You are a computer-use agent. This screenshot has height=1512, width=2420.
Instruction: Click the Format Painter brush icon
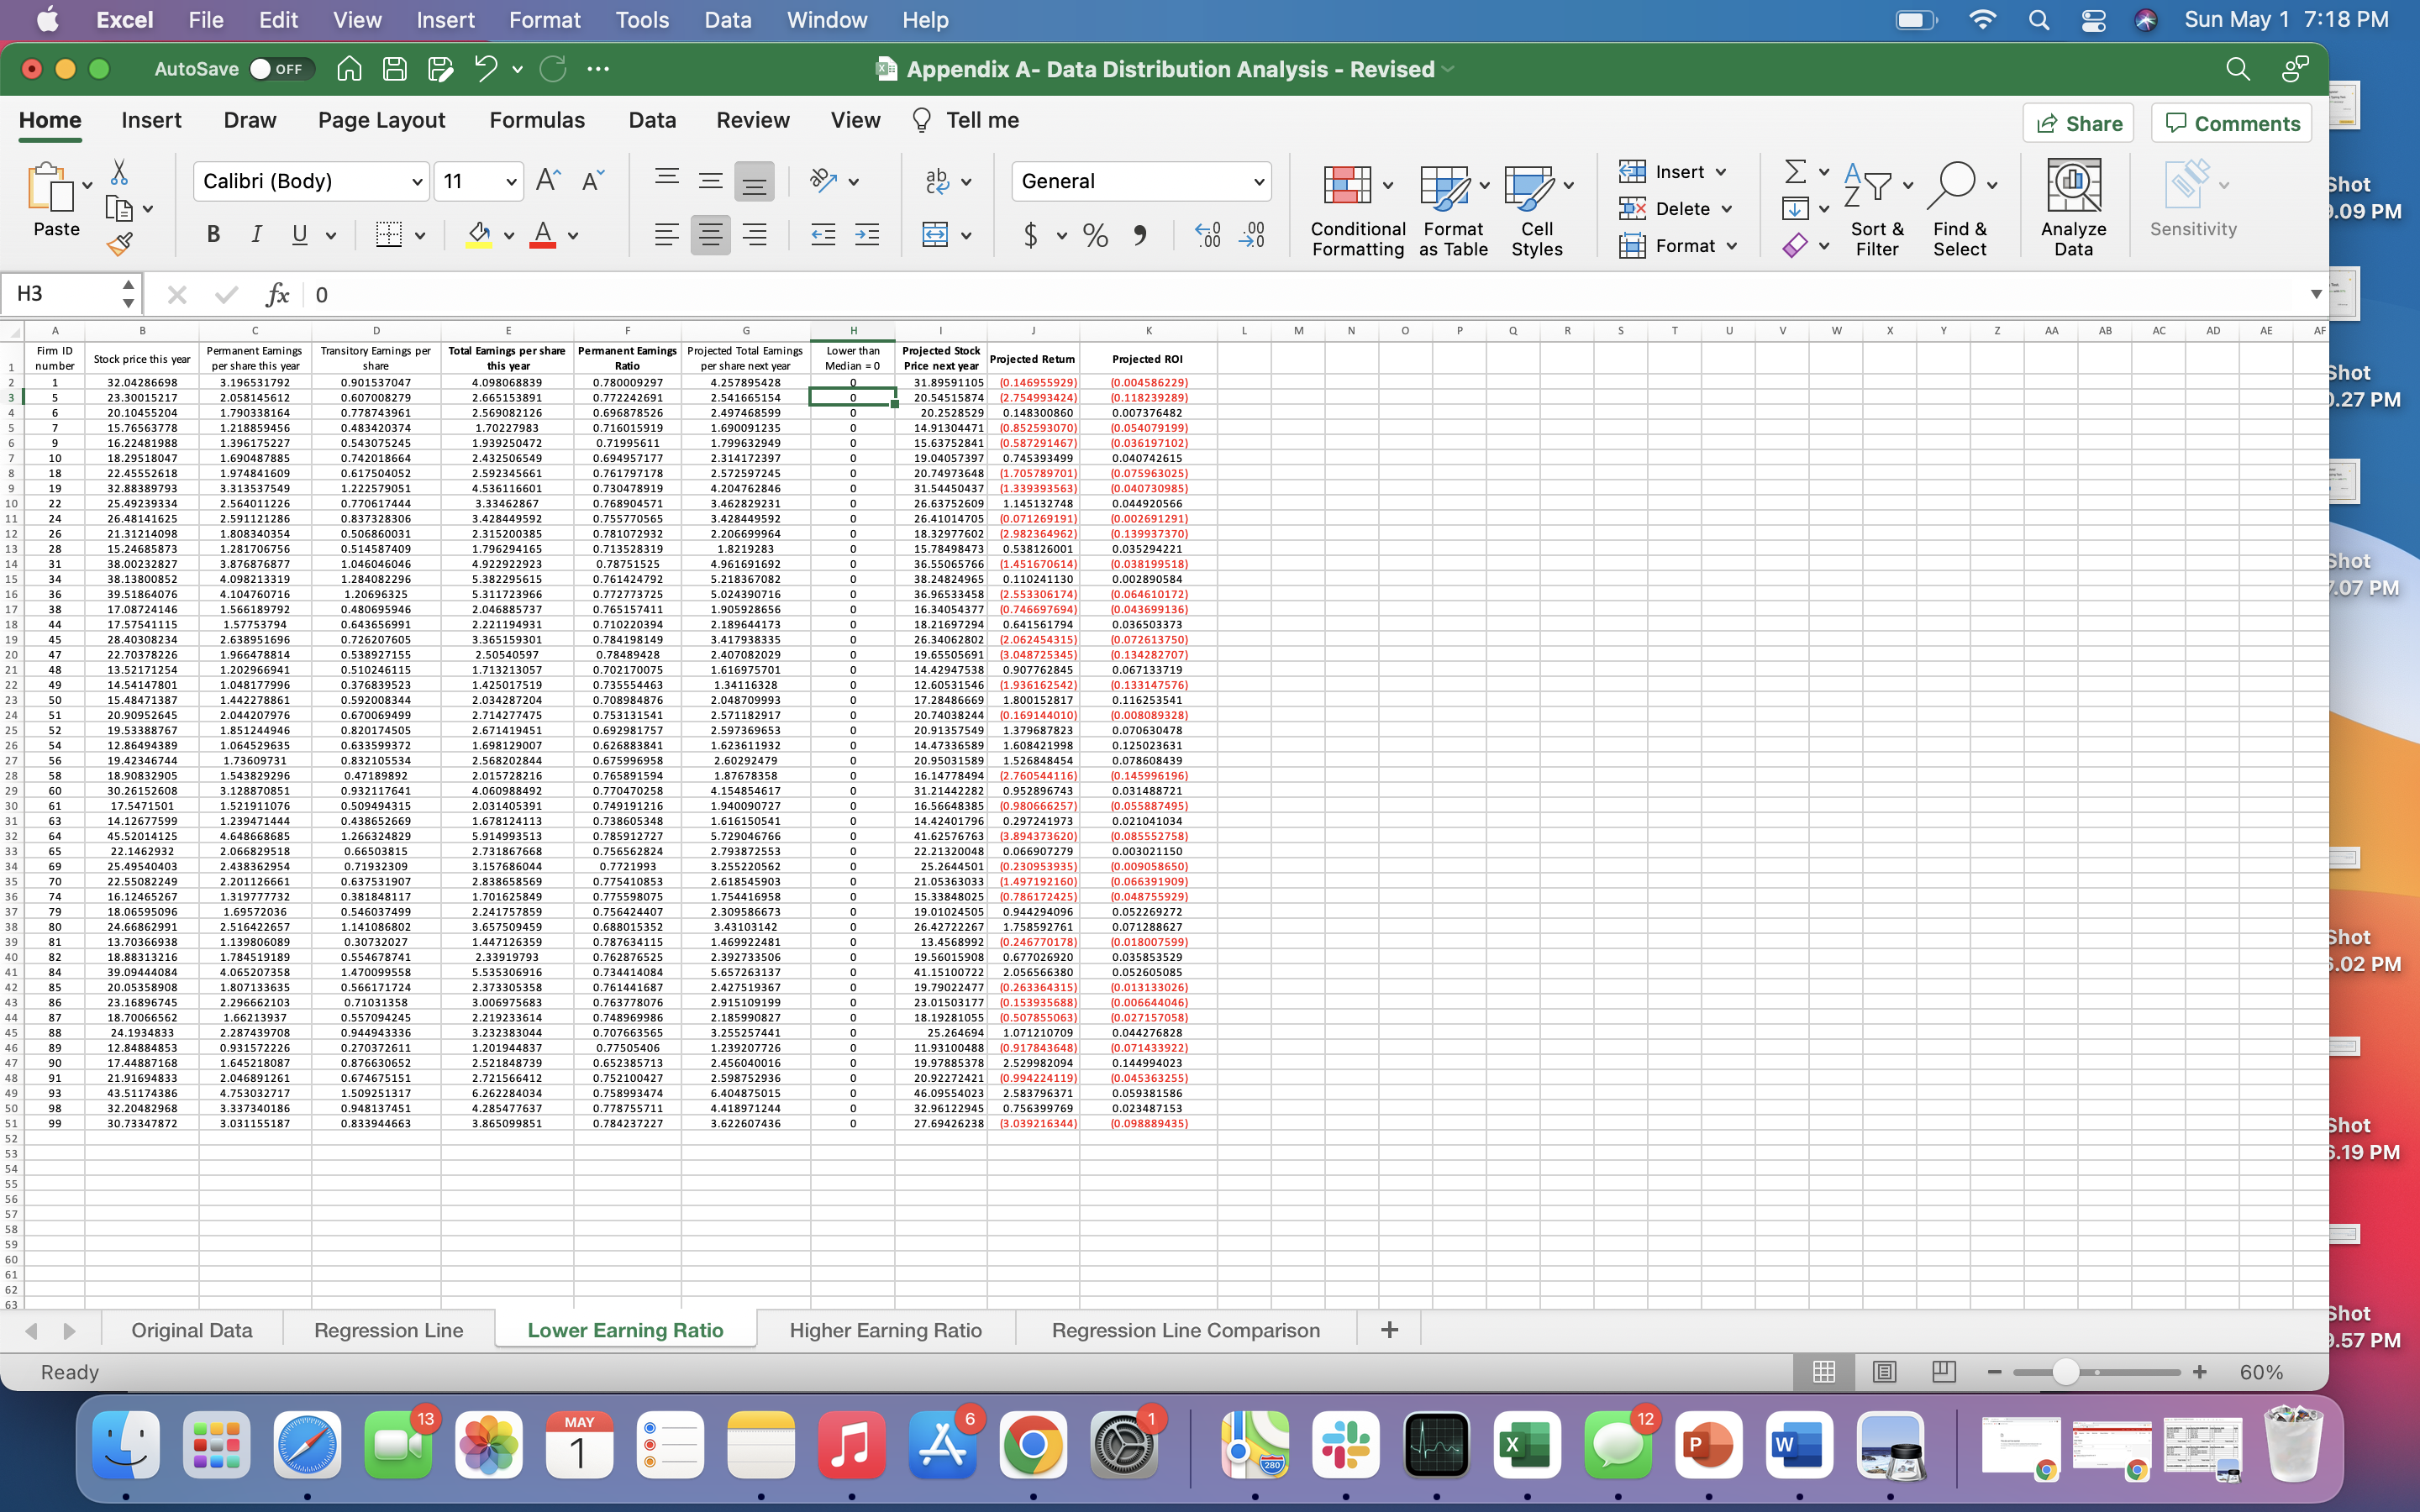[120, 244]
